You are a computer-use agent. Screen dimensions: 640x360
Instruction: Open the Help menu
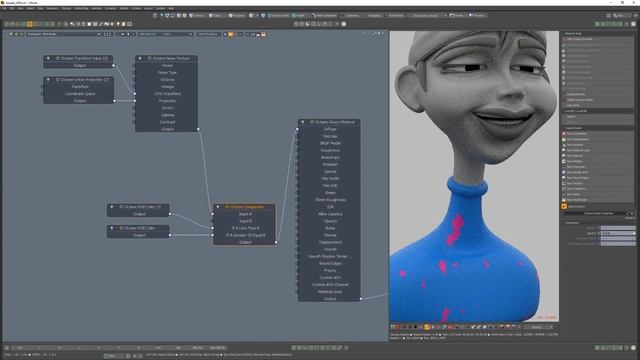coord(171,8)
